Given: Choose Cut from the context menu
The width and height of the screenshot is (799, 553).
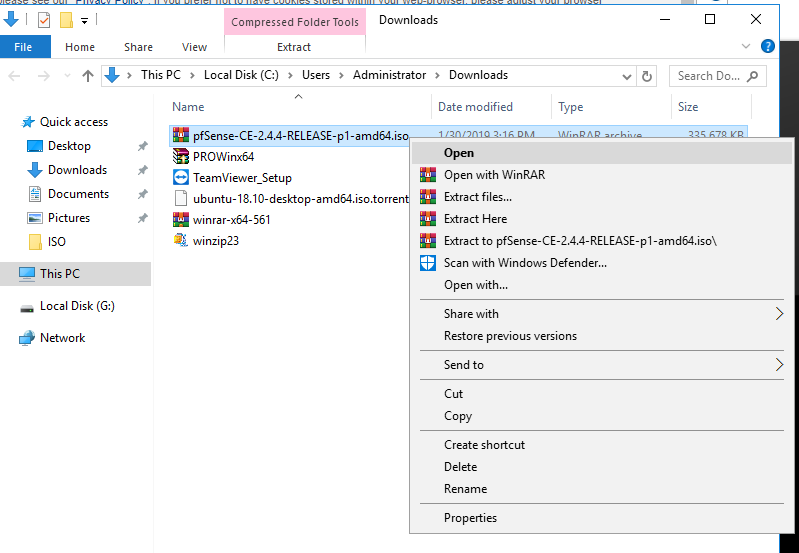Looking at the screenshot, I should pyautogui.click(x=601, y=393).
